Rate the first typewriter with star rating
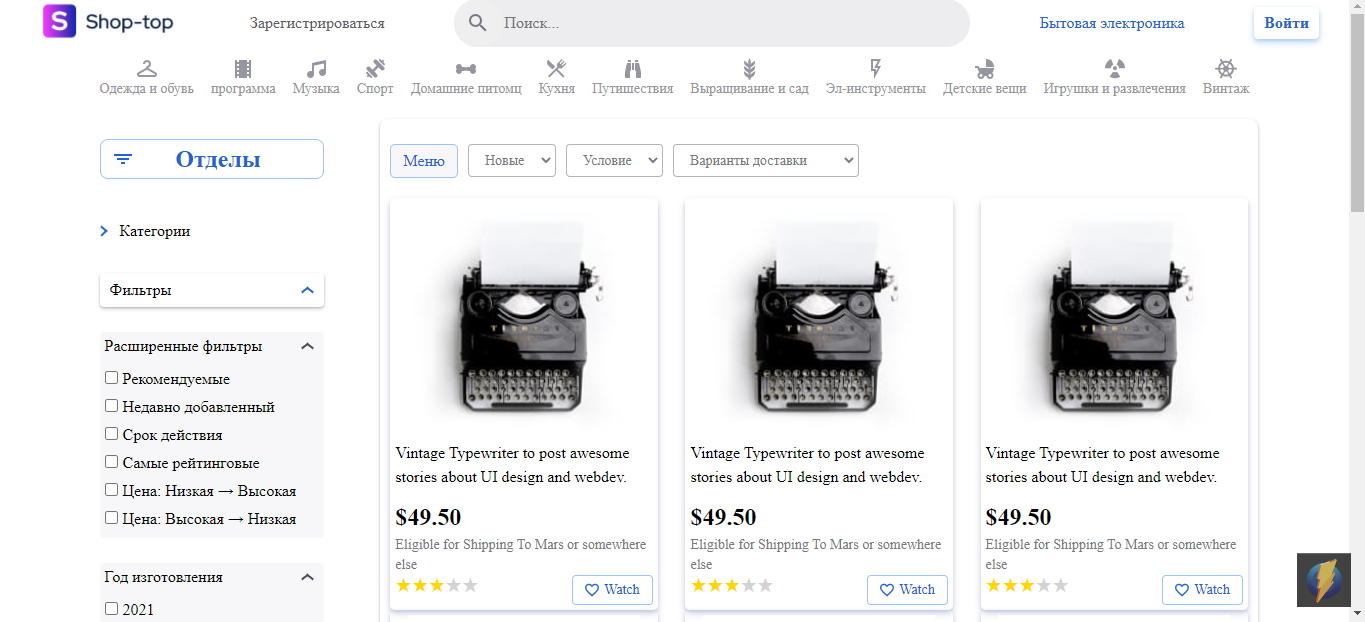1365x622 pixels. coord(437,585)
